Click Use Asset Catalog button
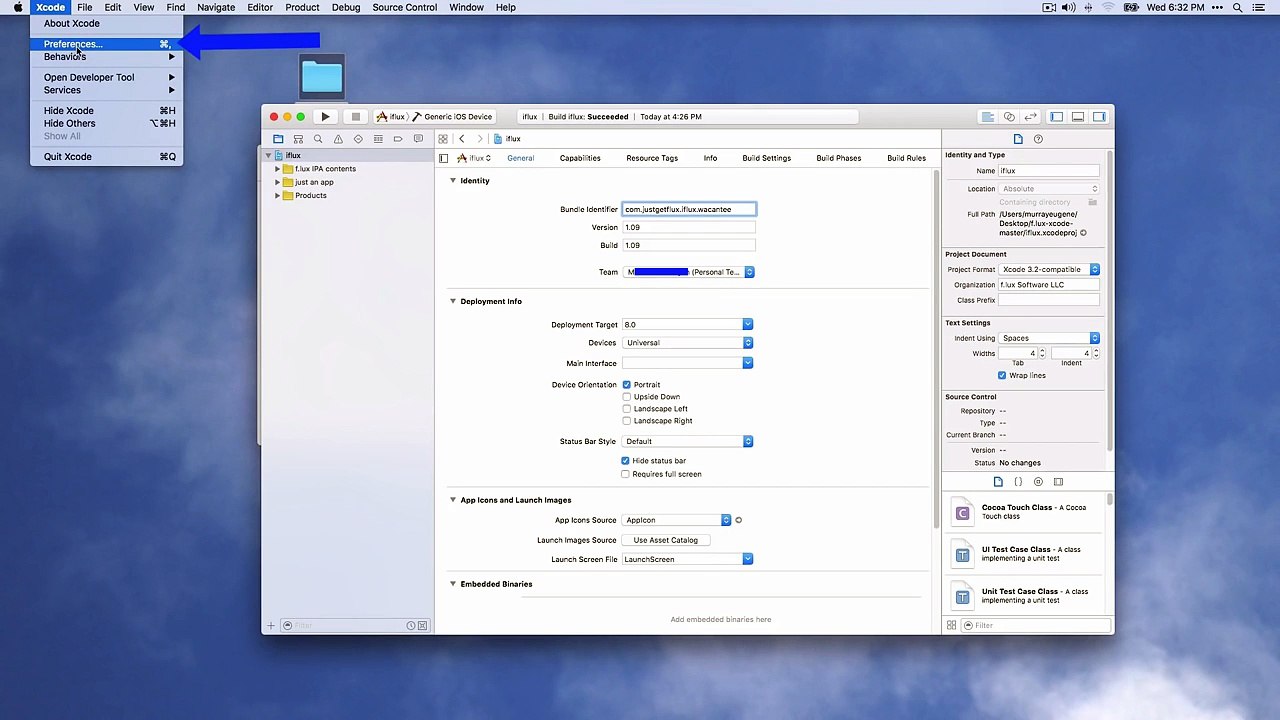Viewport: 1280px width, 720px height. [665, 540]
